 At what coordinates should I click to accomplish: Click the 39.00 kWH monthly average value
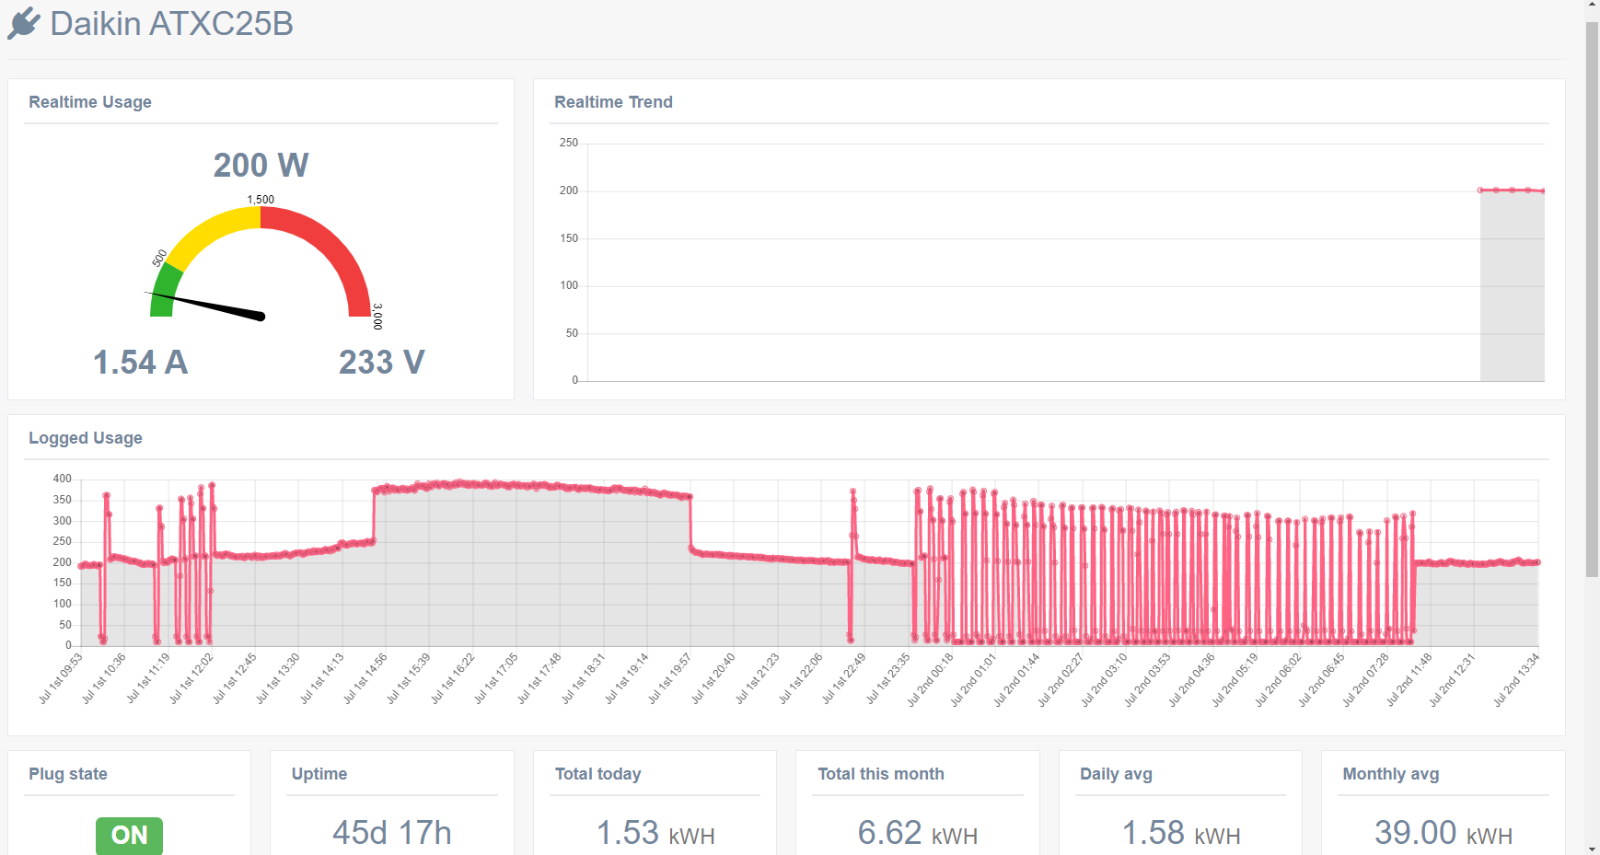point(1444,833)
